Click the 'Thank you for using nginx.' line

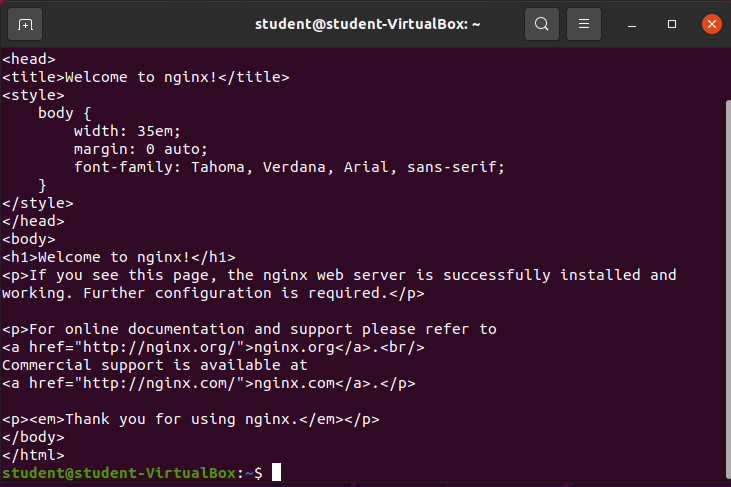(x=190, y=419)
